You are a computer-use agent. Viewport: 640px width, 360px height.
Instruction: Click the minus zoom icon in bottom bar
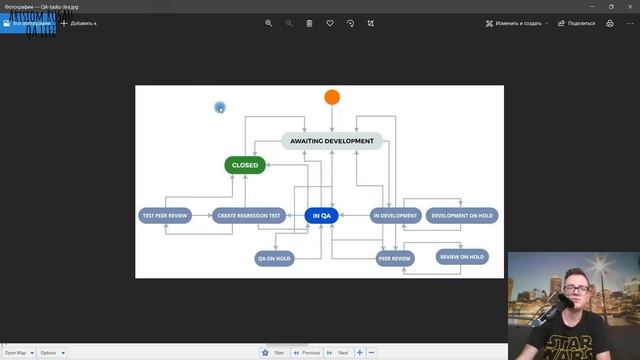(371, 352)
